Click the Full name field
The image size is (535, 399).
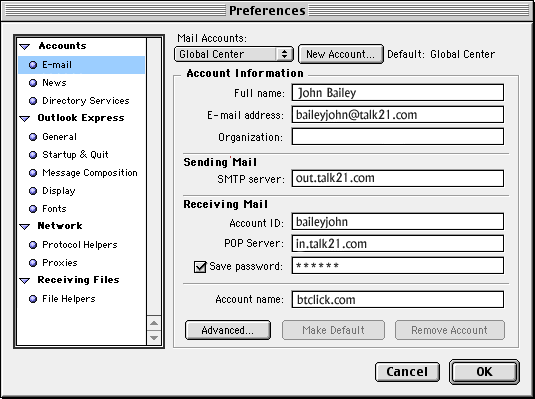click(x=397, y=93)
